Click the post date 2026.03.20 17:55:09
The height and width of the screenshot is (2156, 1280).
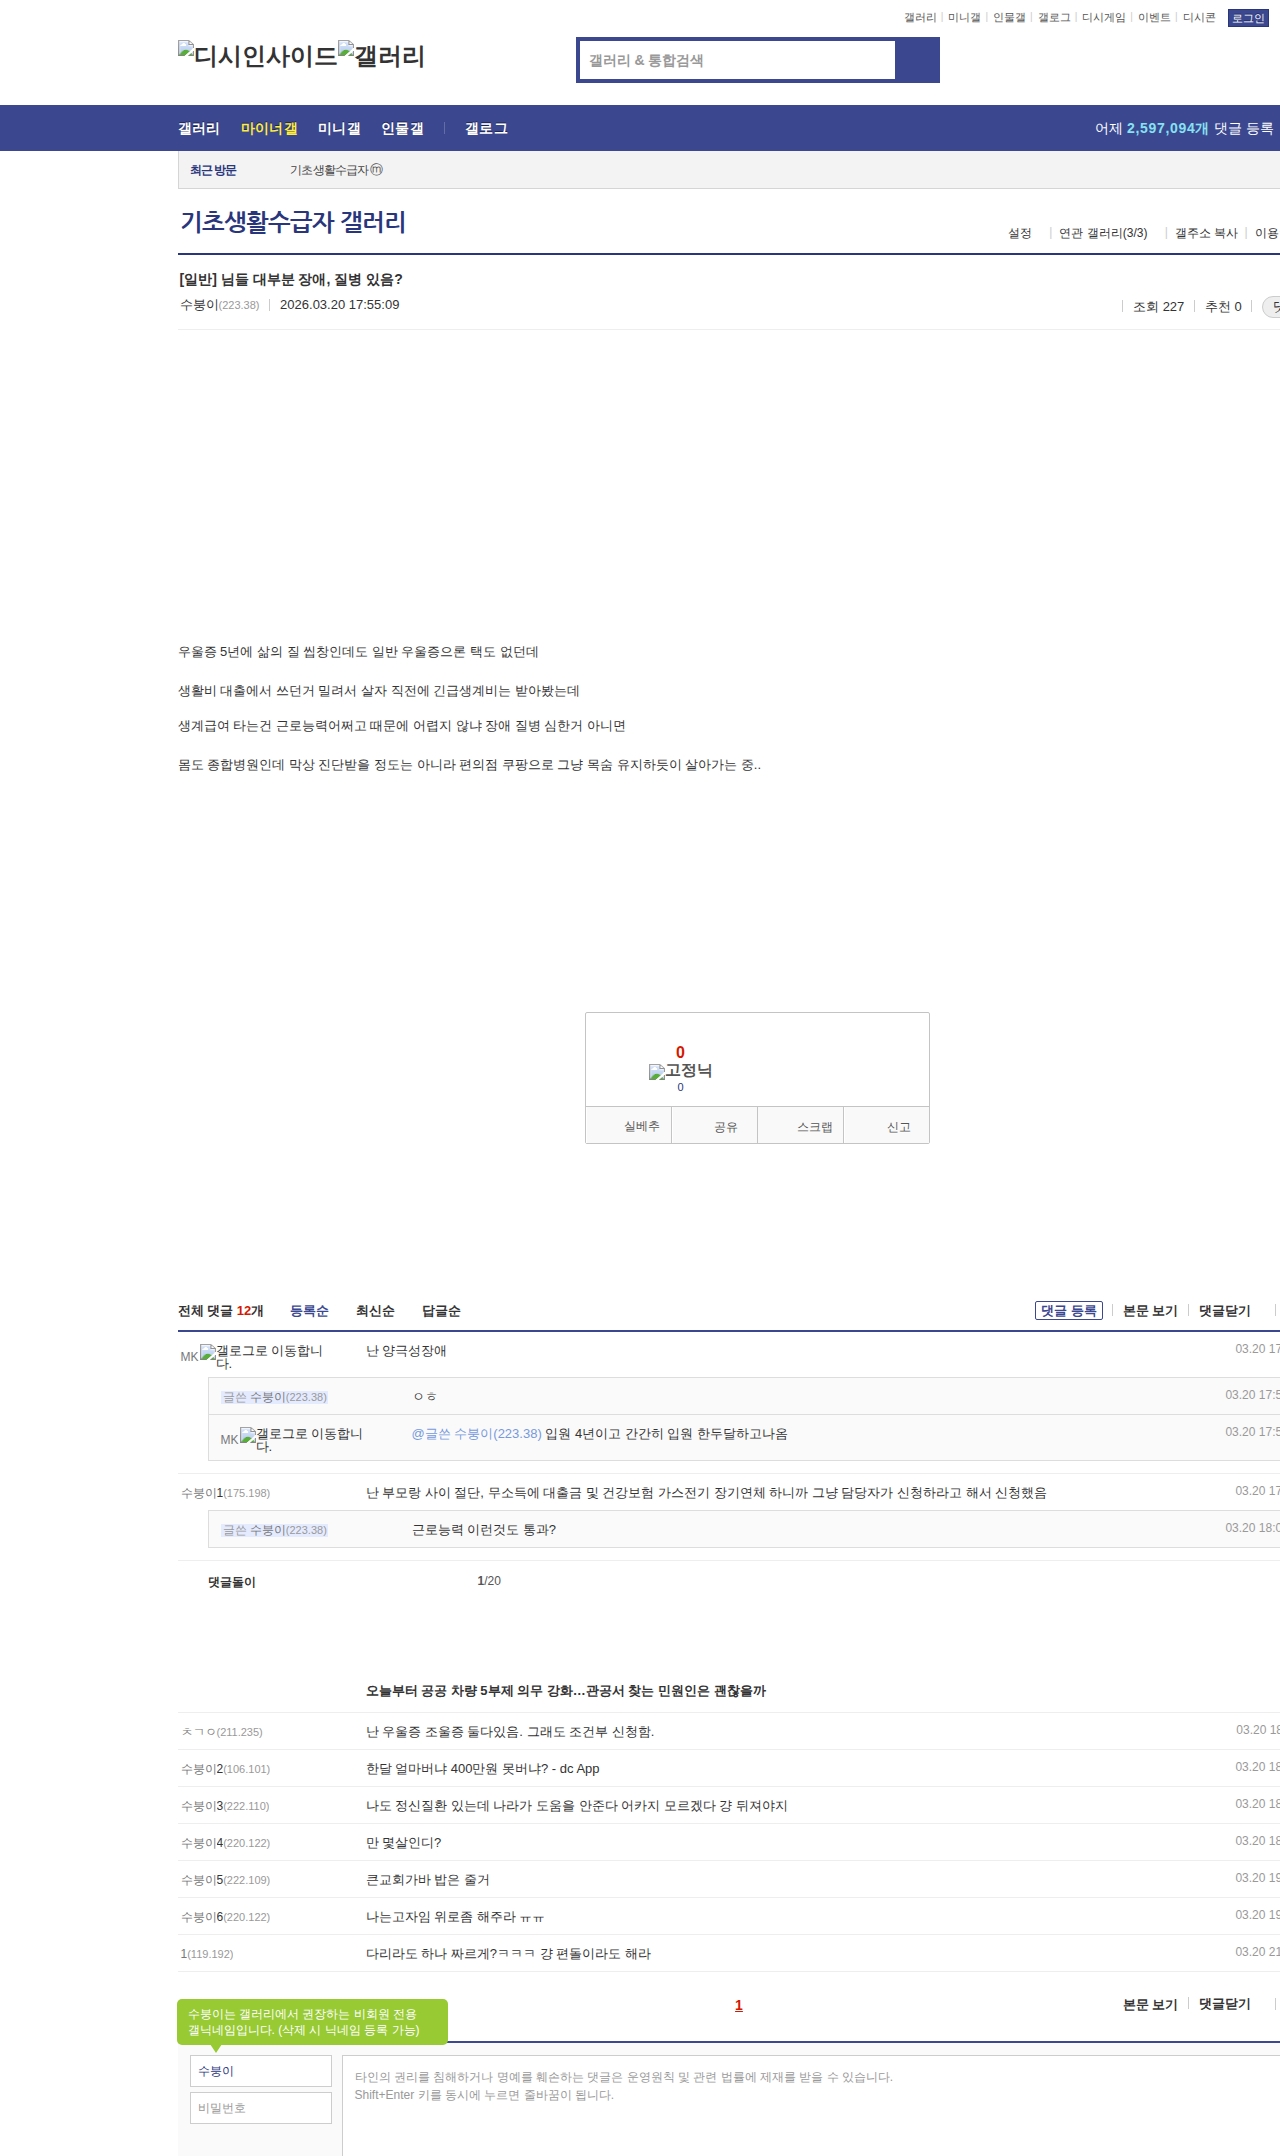pos(340,305)
